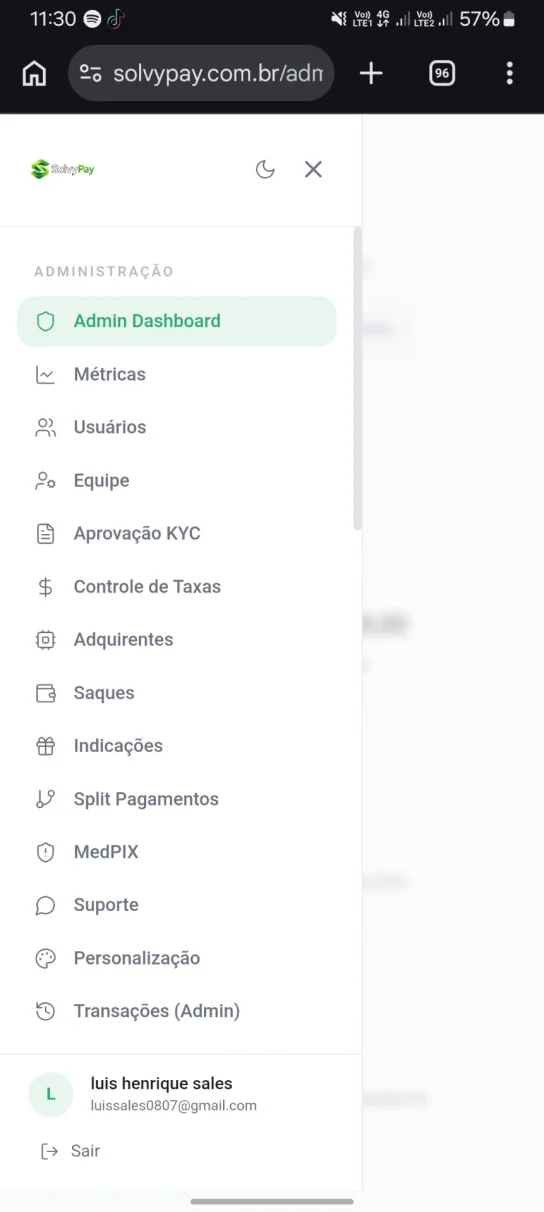Click the Equipe team-settings icon
This screenshot has height=1212, width=544.
coord(45,481)
